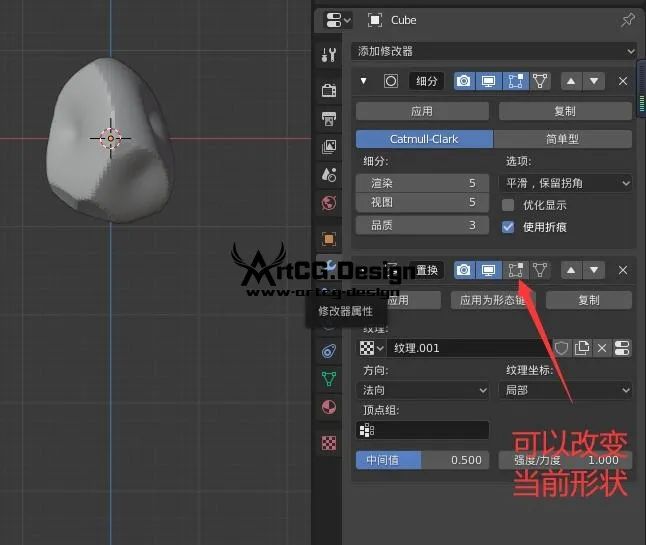
Task: Select the Catmull-Clark subdivision type
Action: pyautogui.click(x=424, y=139)
